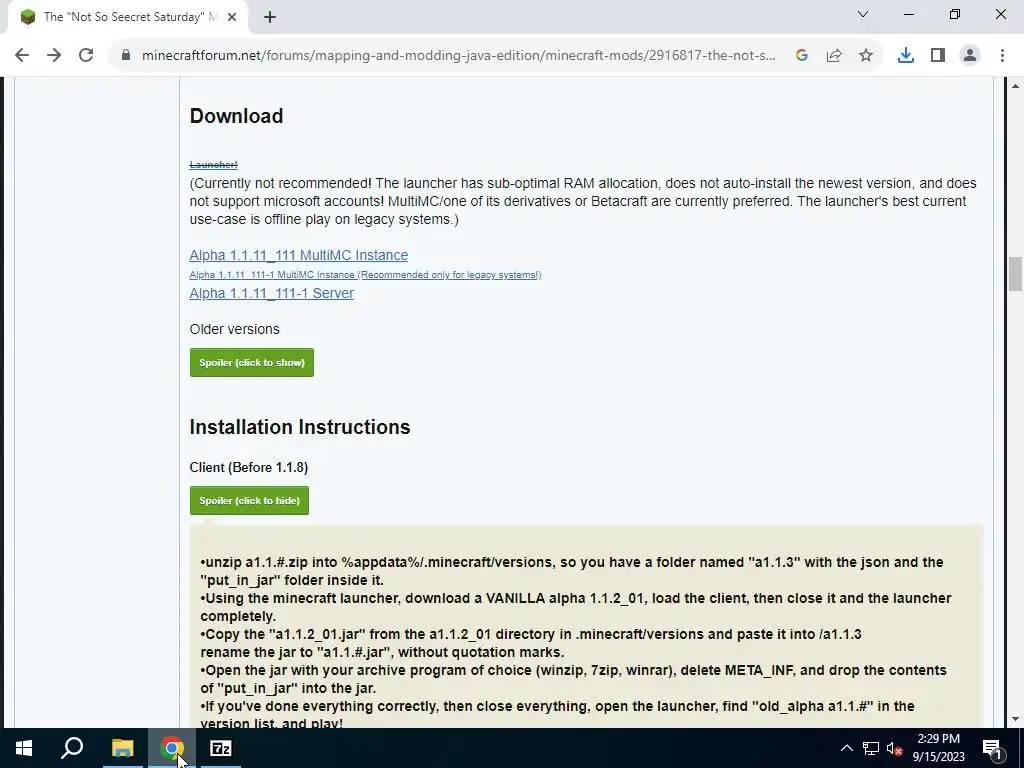The width and height of the screenshot is (1024, 768).
Task: Click scrollbar down arrow
Action: pos(1015,719)
